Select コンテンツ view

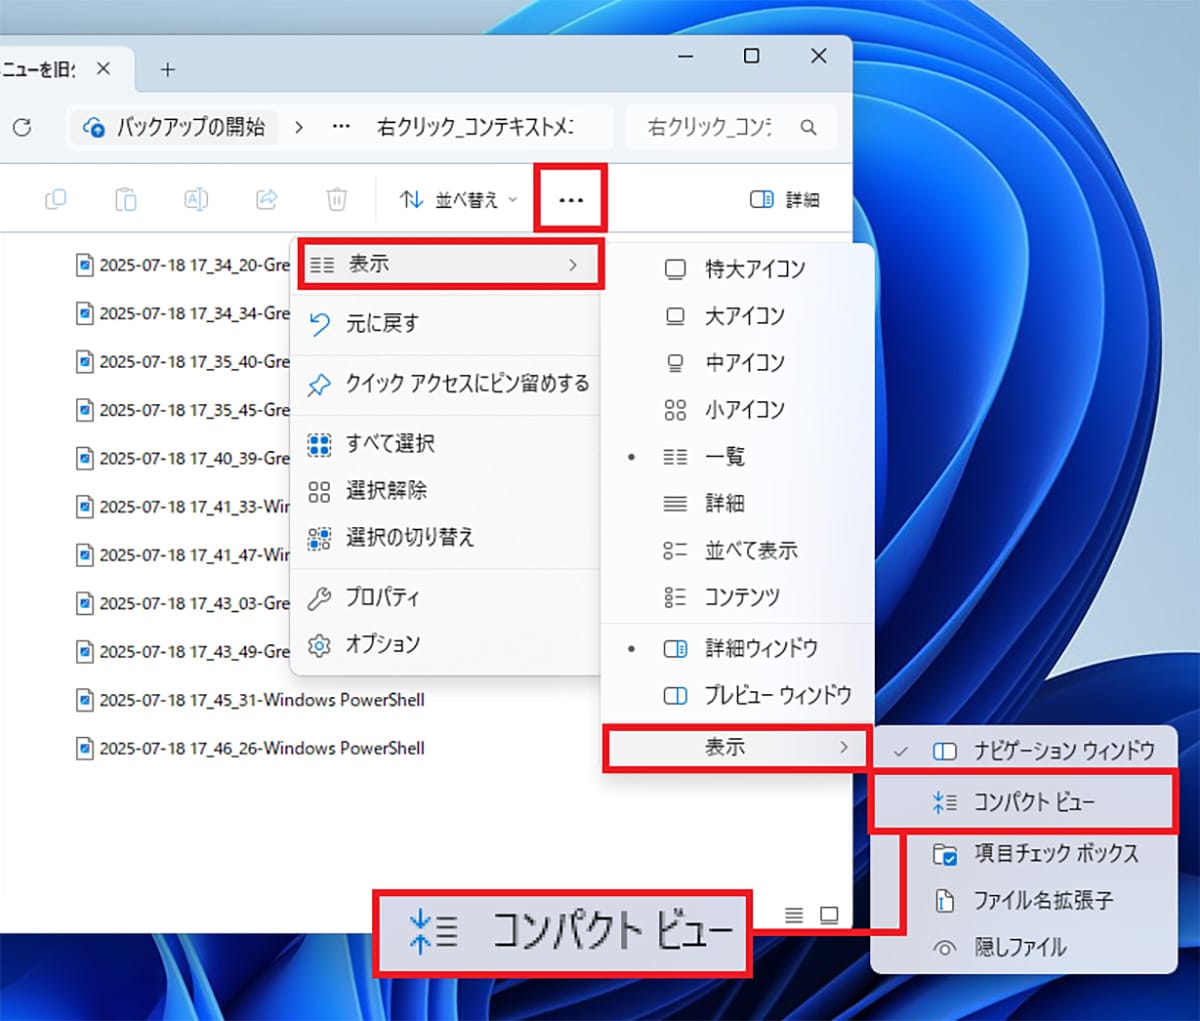tap(738, 597)
